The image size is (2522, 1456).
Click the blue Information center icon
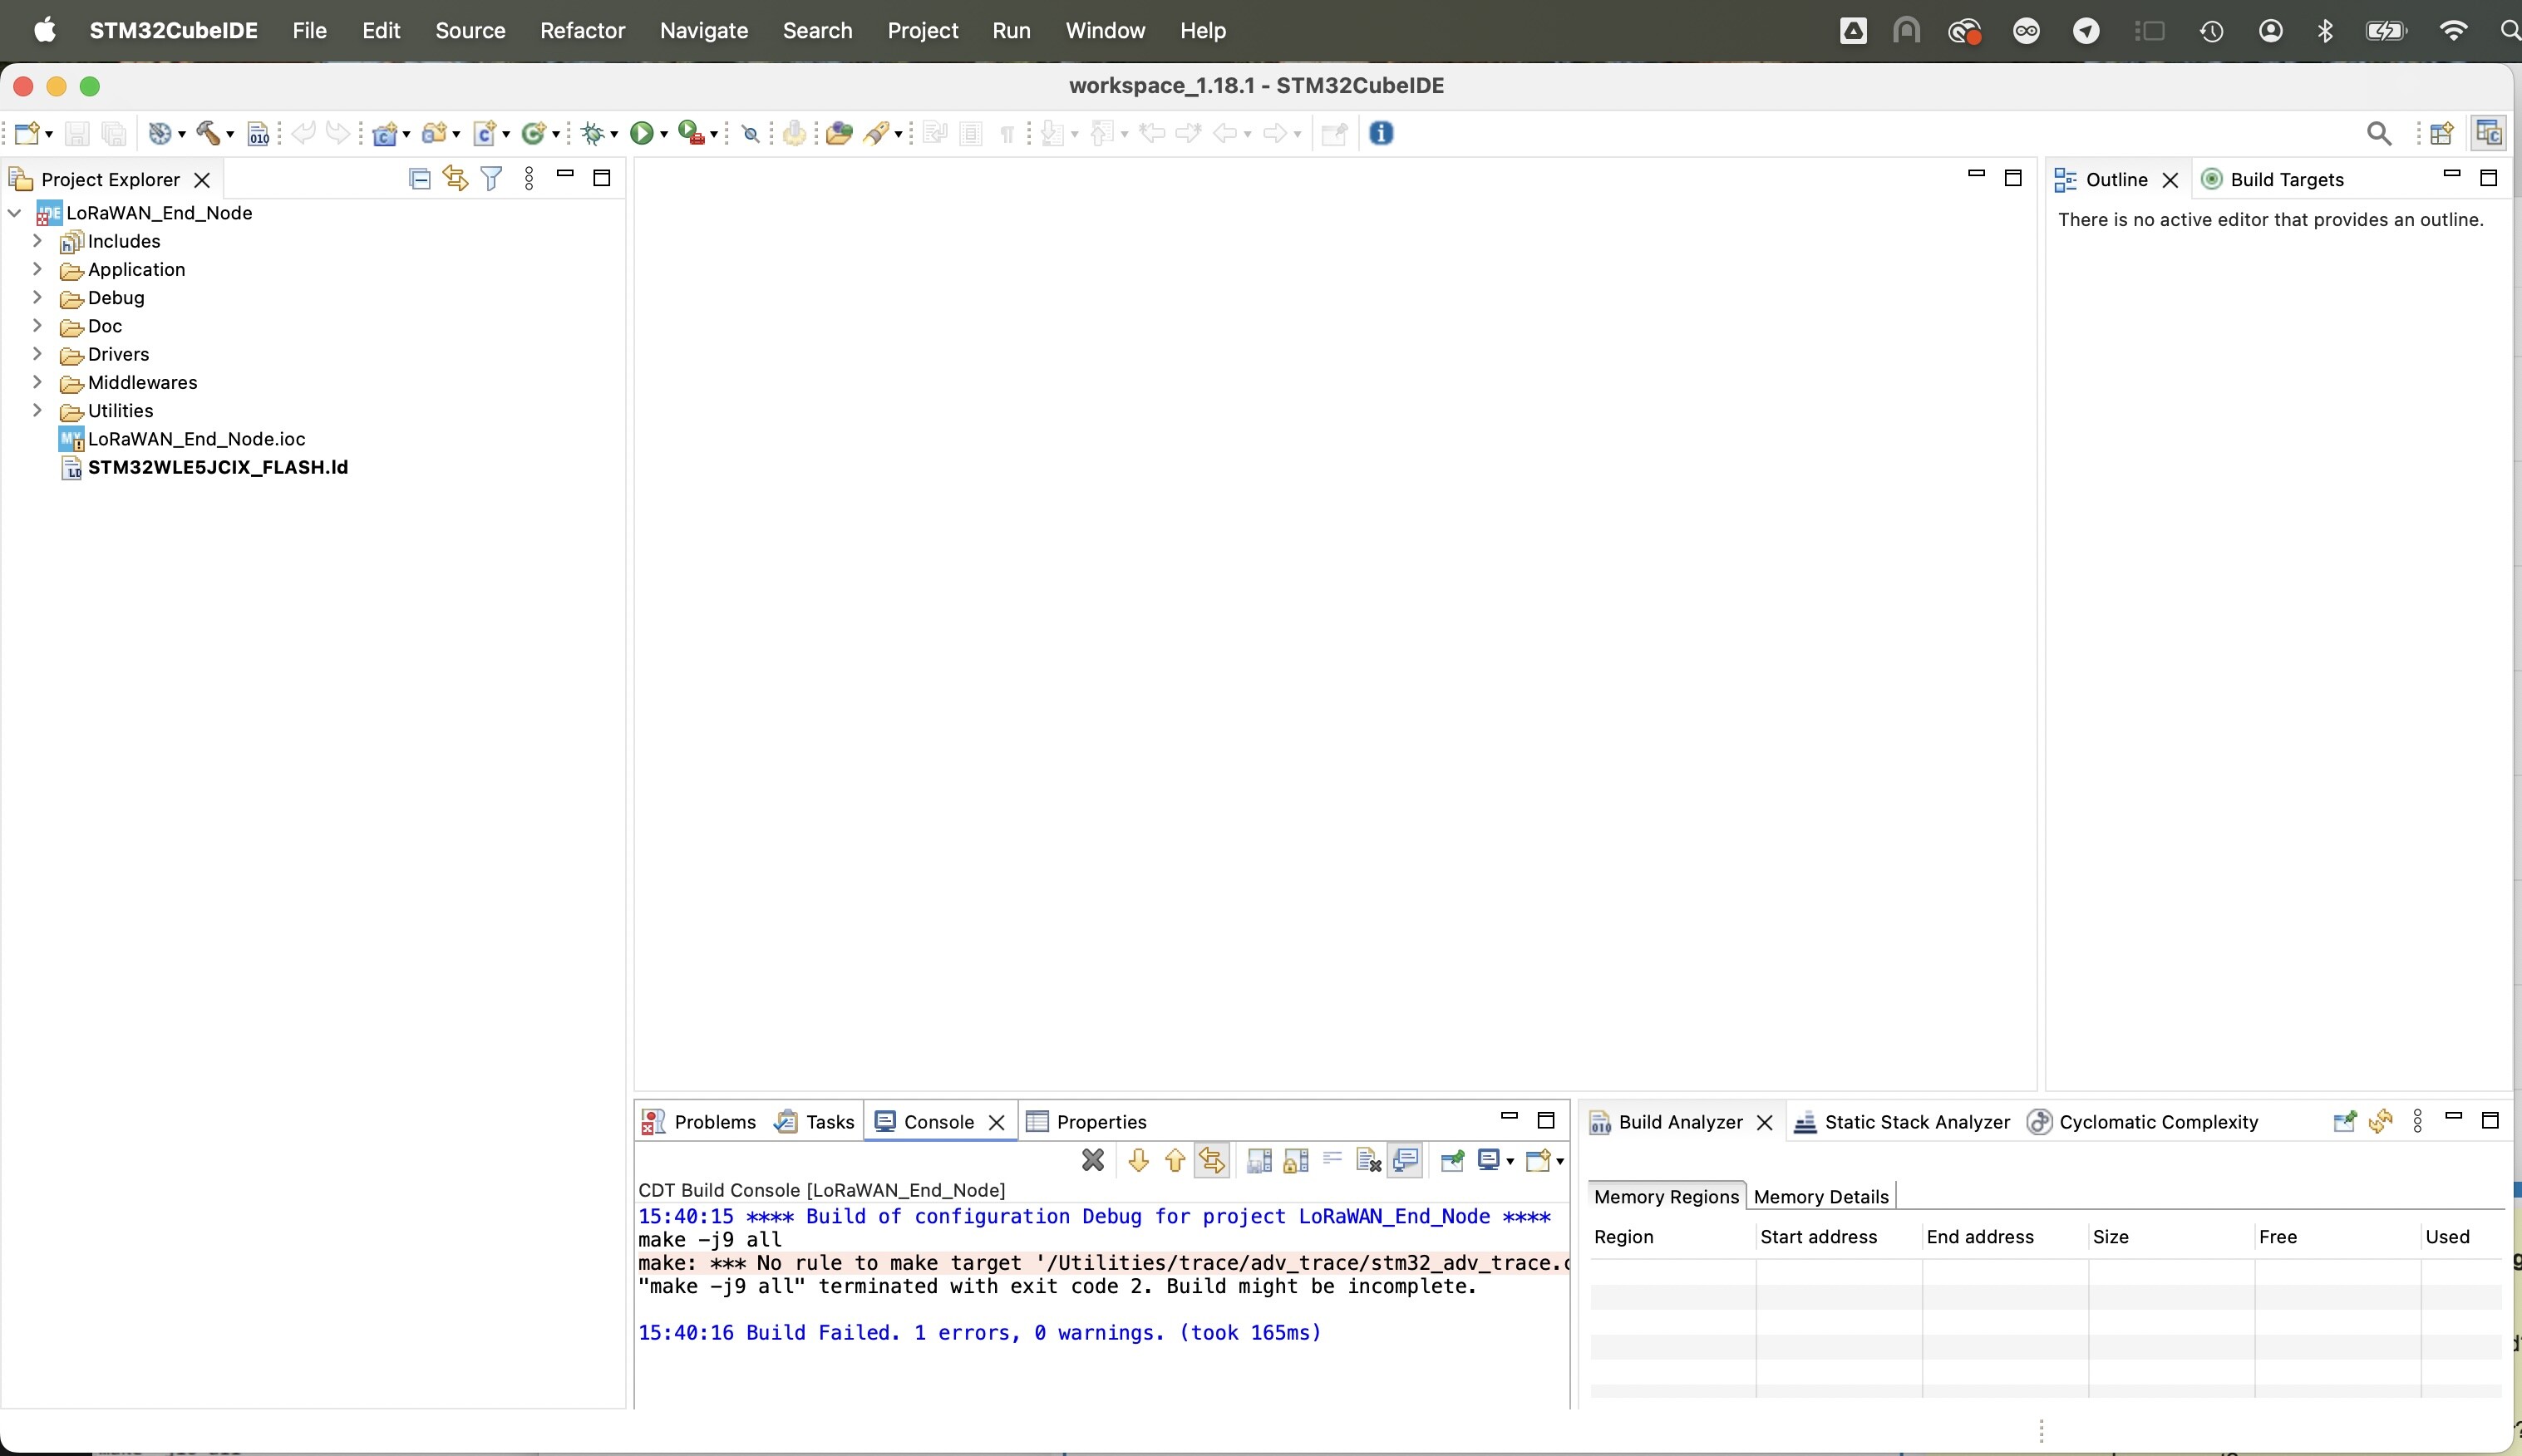pos(1381,133)
